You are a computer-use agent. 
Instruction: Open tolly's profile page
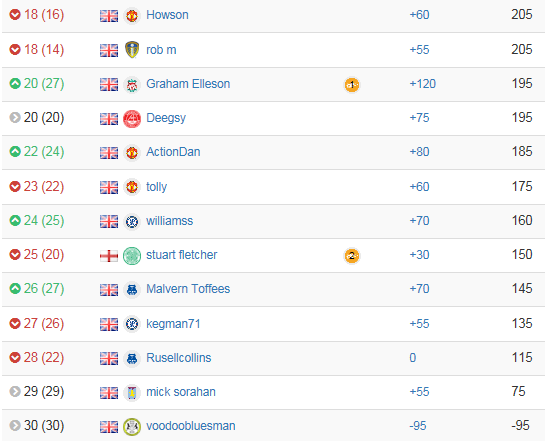156,187
